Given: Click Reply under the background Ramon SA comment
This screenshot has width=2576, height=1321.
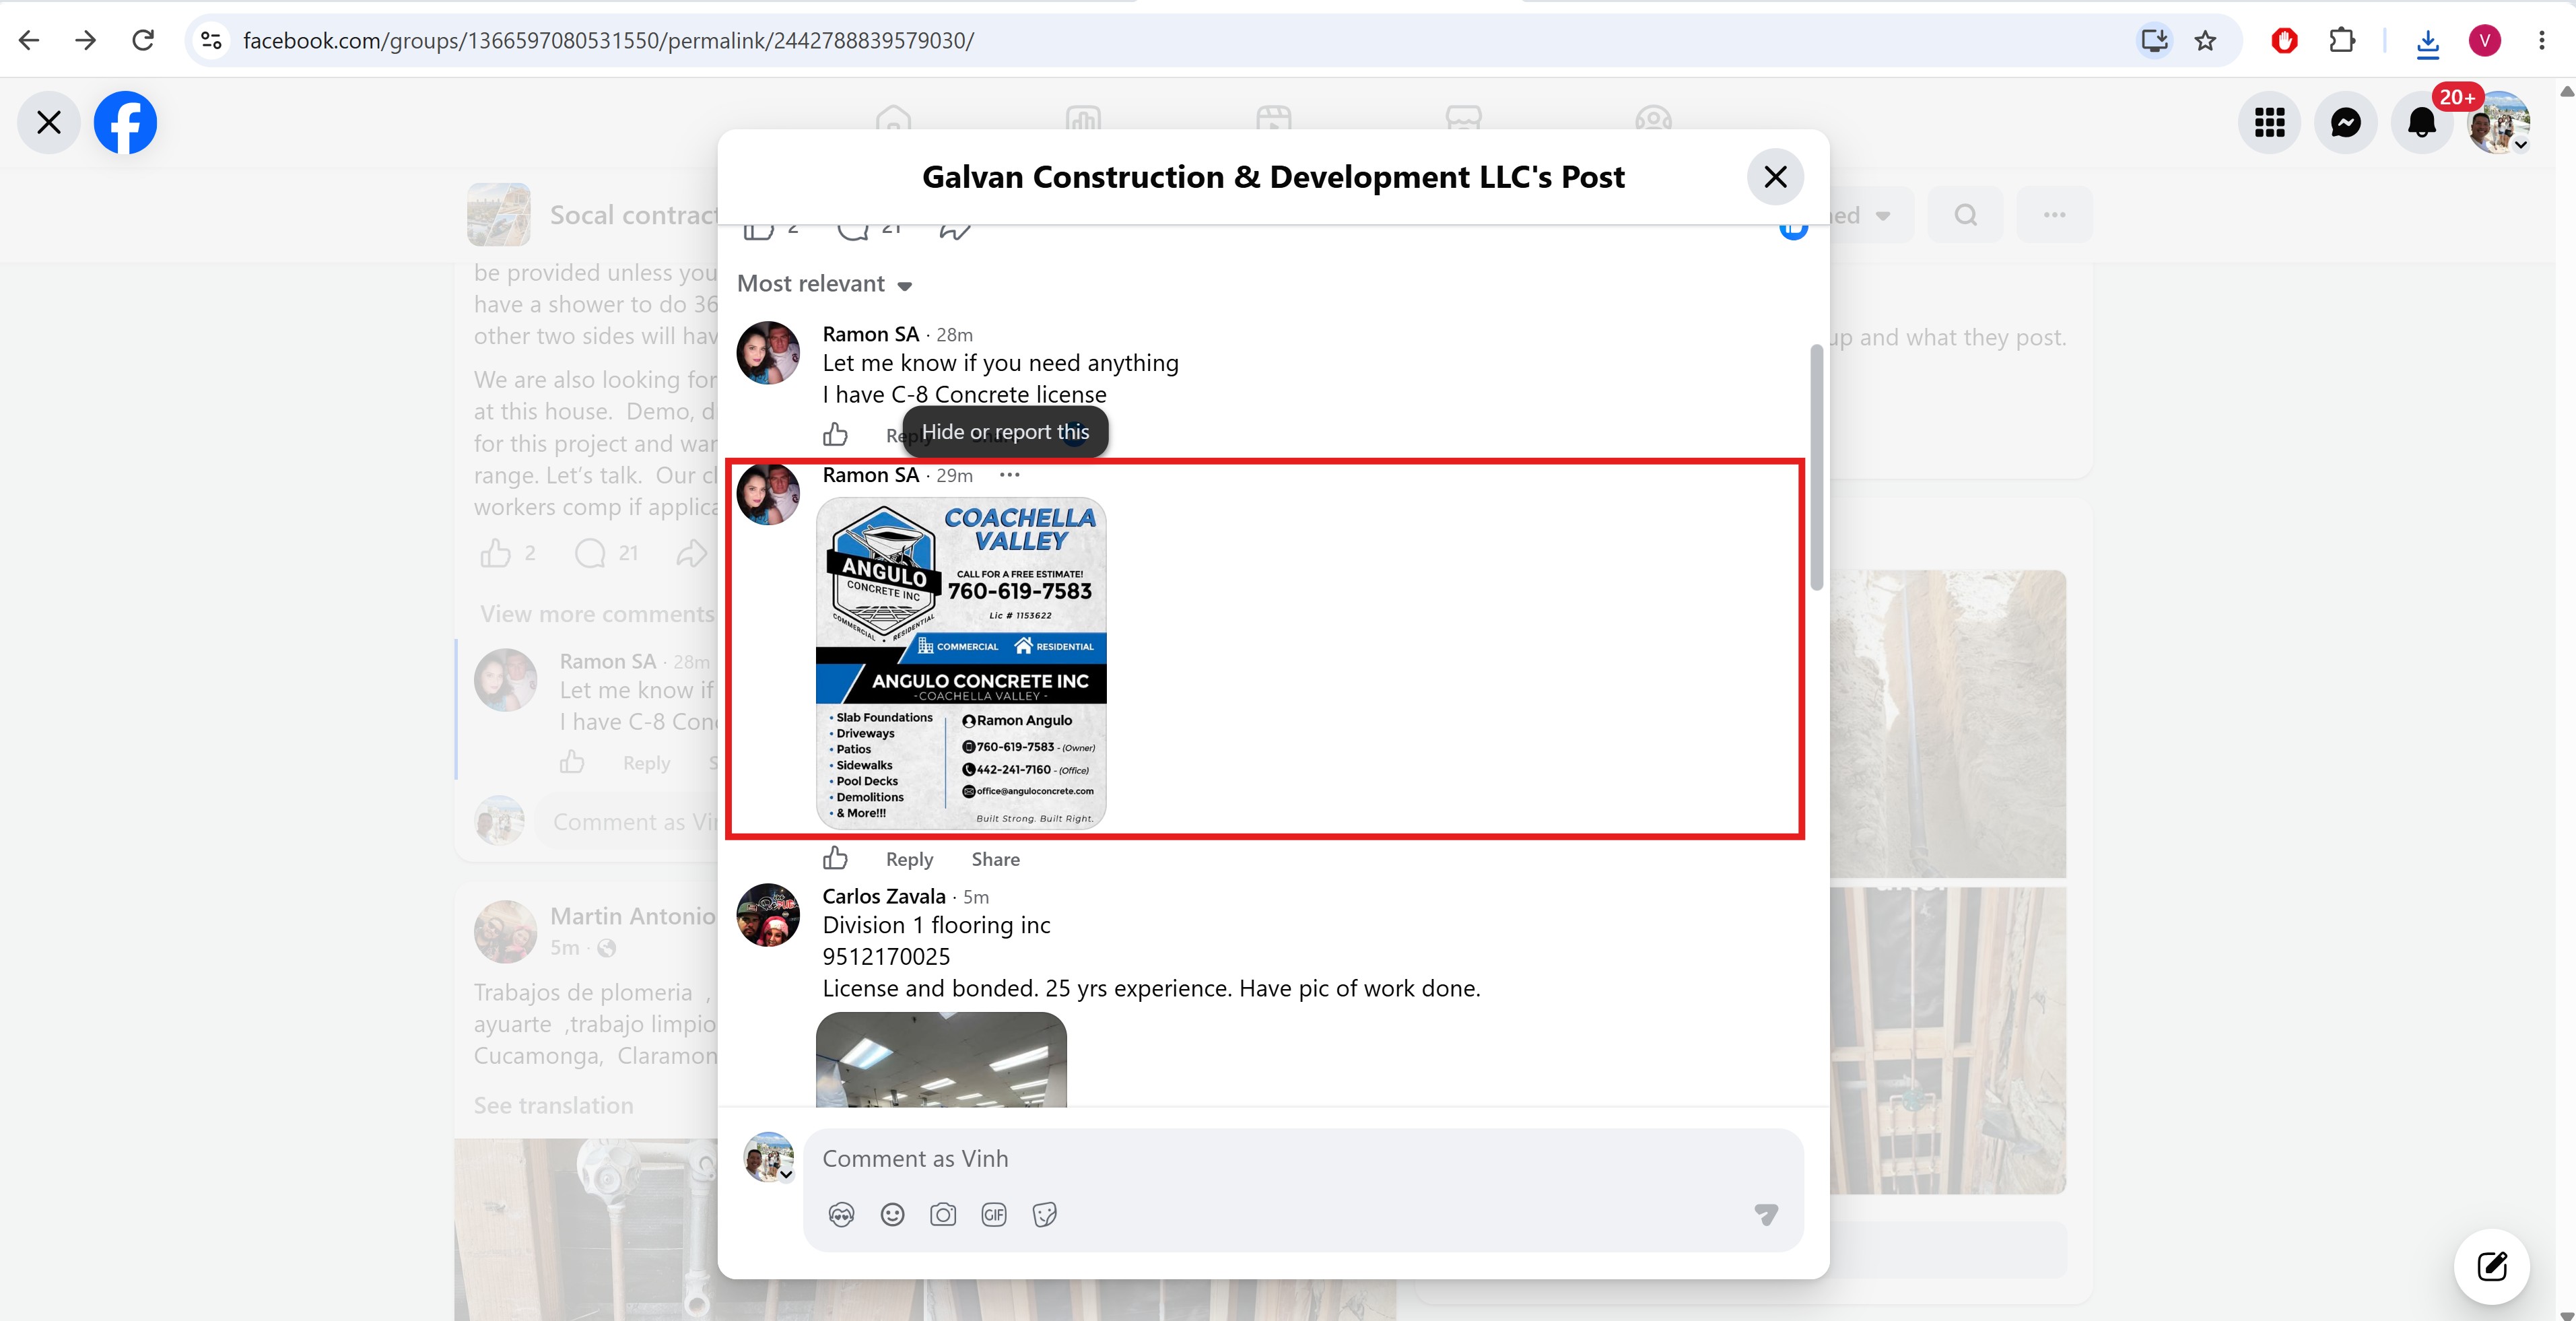Looking at the screenshot, I should (646, 763).
